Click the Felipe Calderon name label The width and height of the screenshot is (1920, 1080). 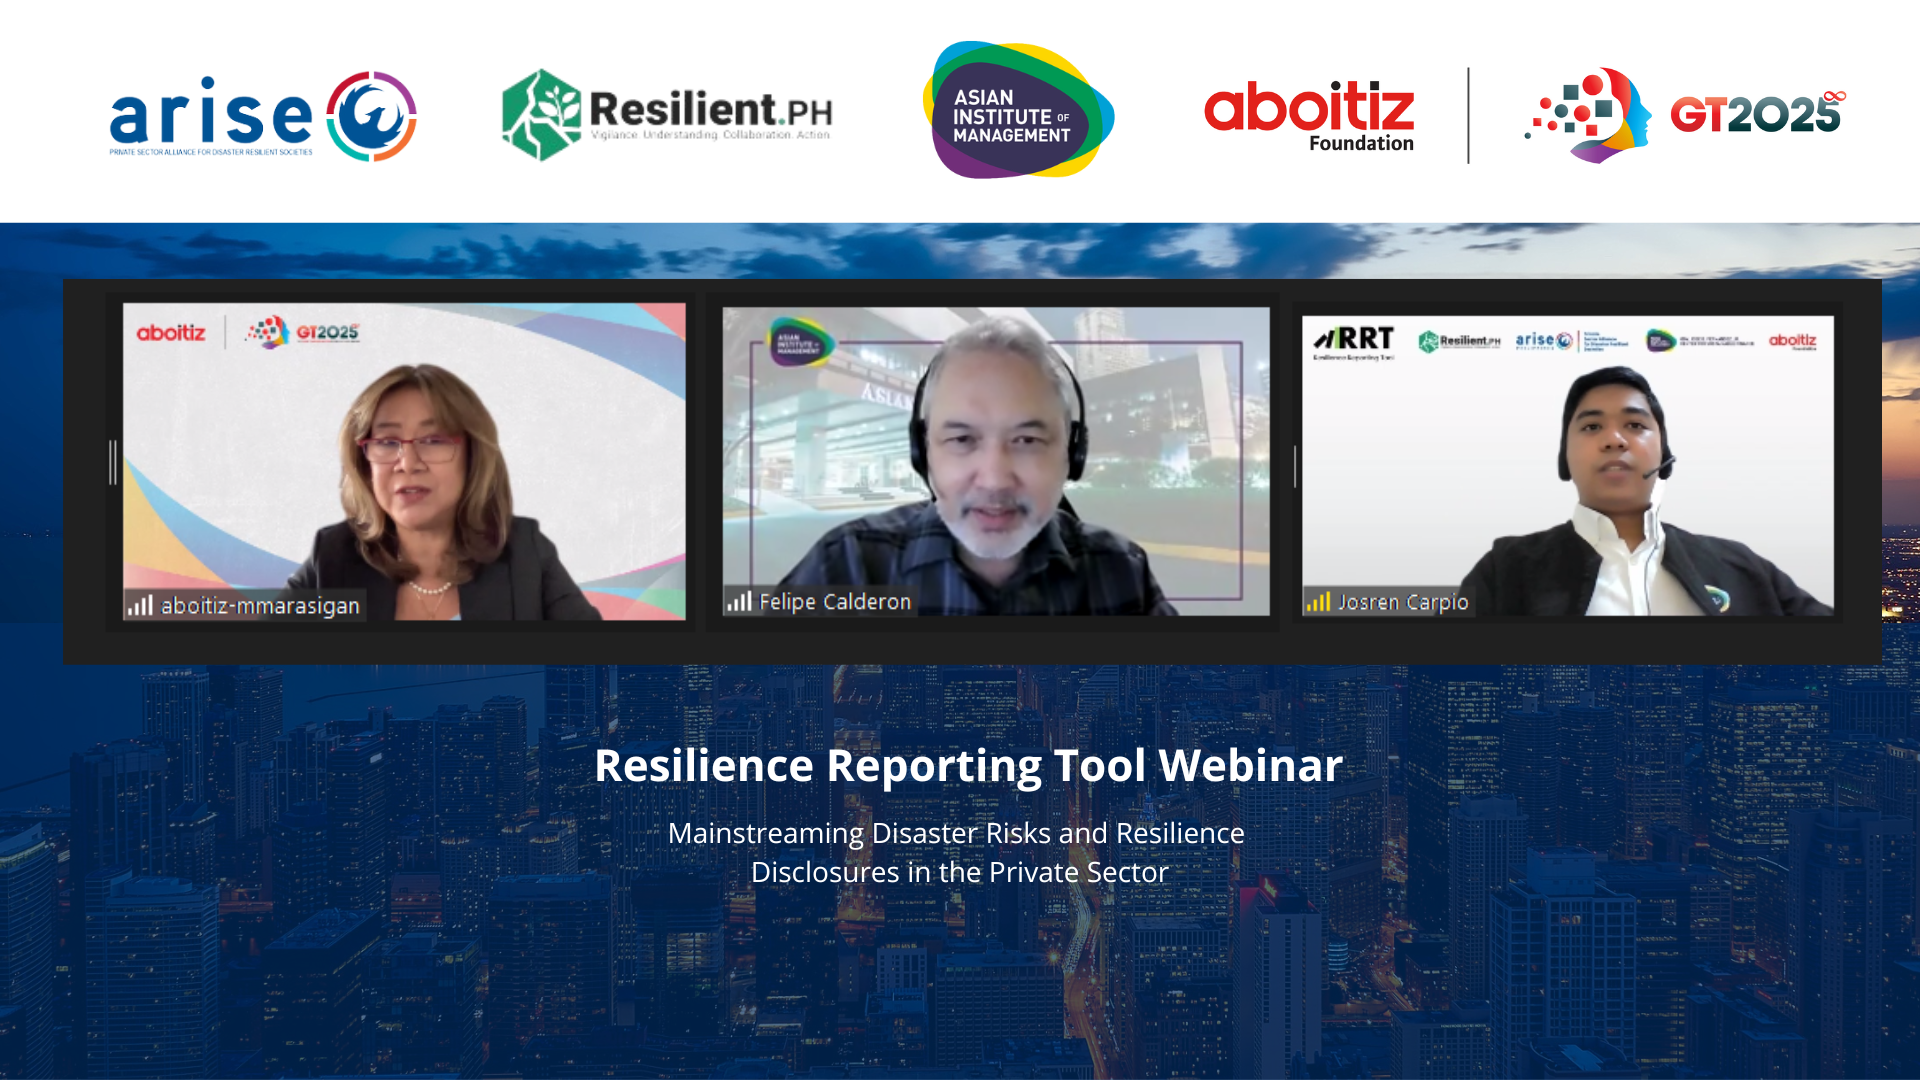click(x=835, y=602)
